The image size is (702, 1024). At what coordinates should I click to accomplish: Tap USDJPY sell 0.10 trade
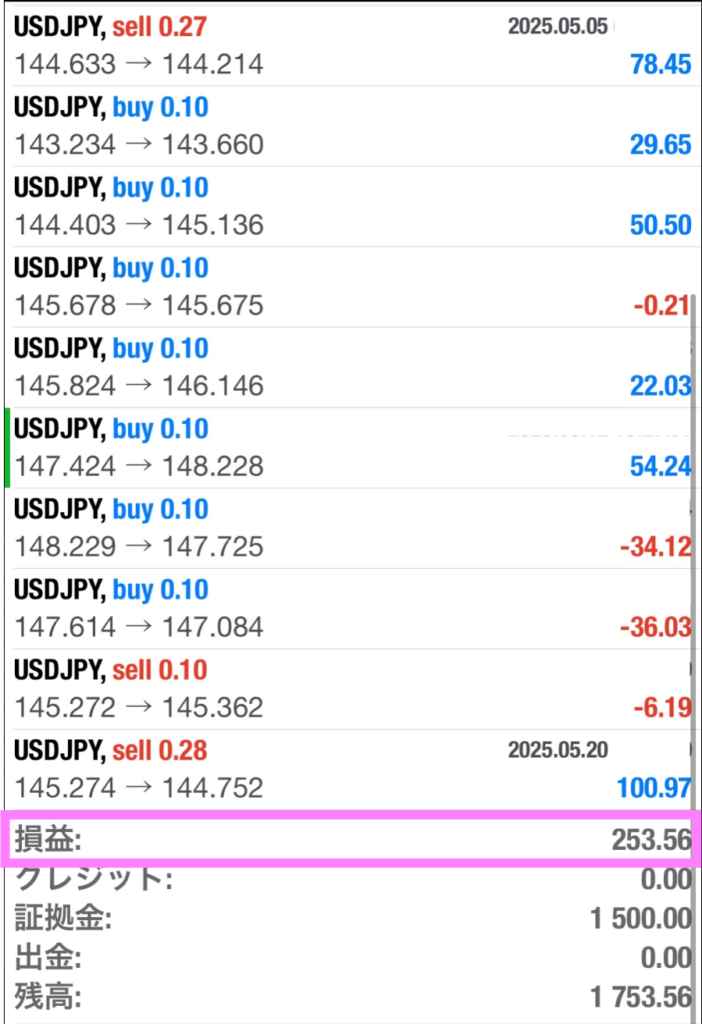point(351,688)
